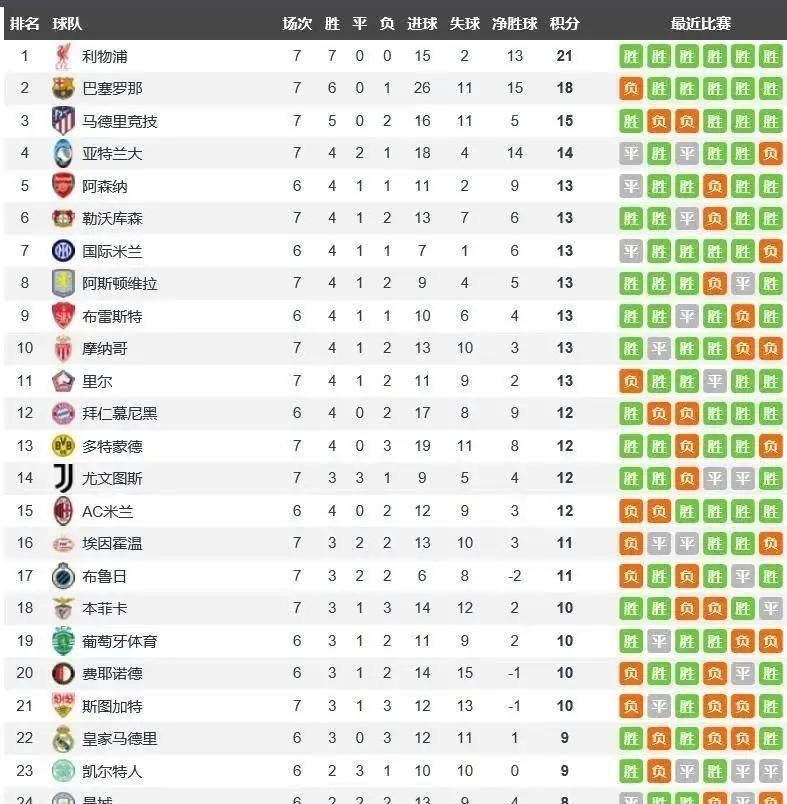787x804 pixels.
Task: Click the Real Madrid crest icon
Action: [x=63, y=739]
